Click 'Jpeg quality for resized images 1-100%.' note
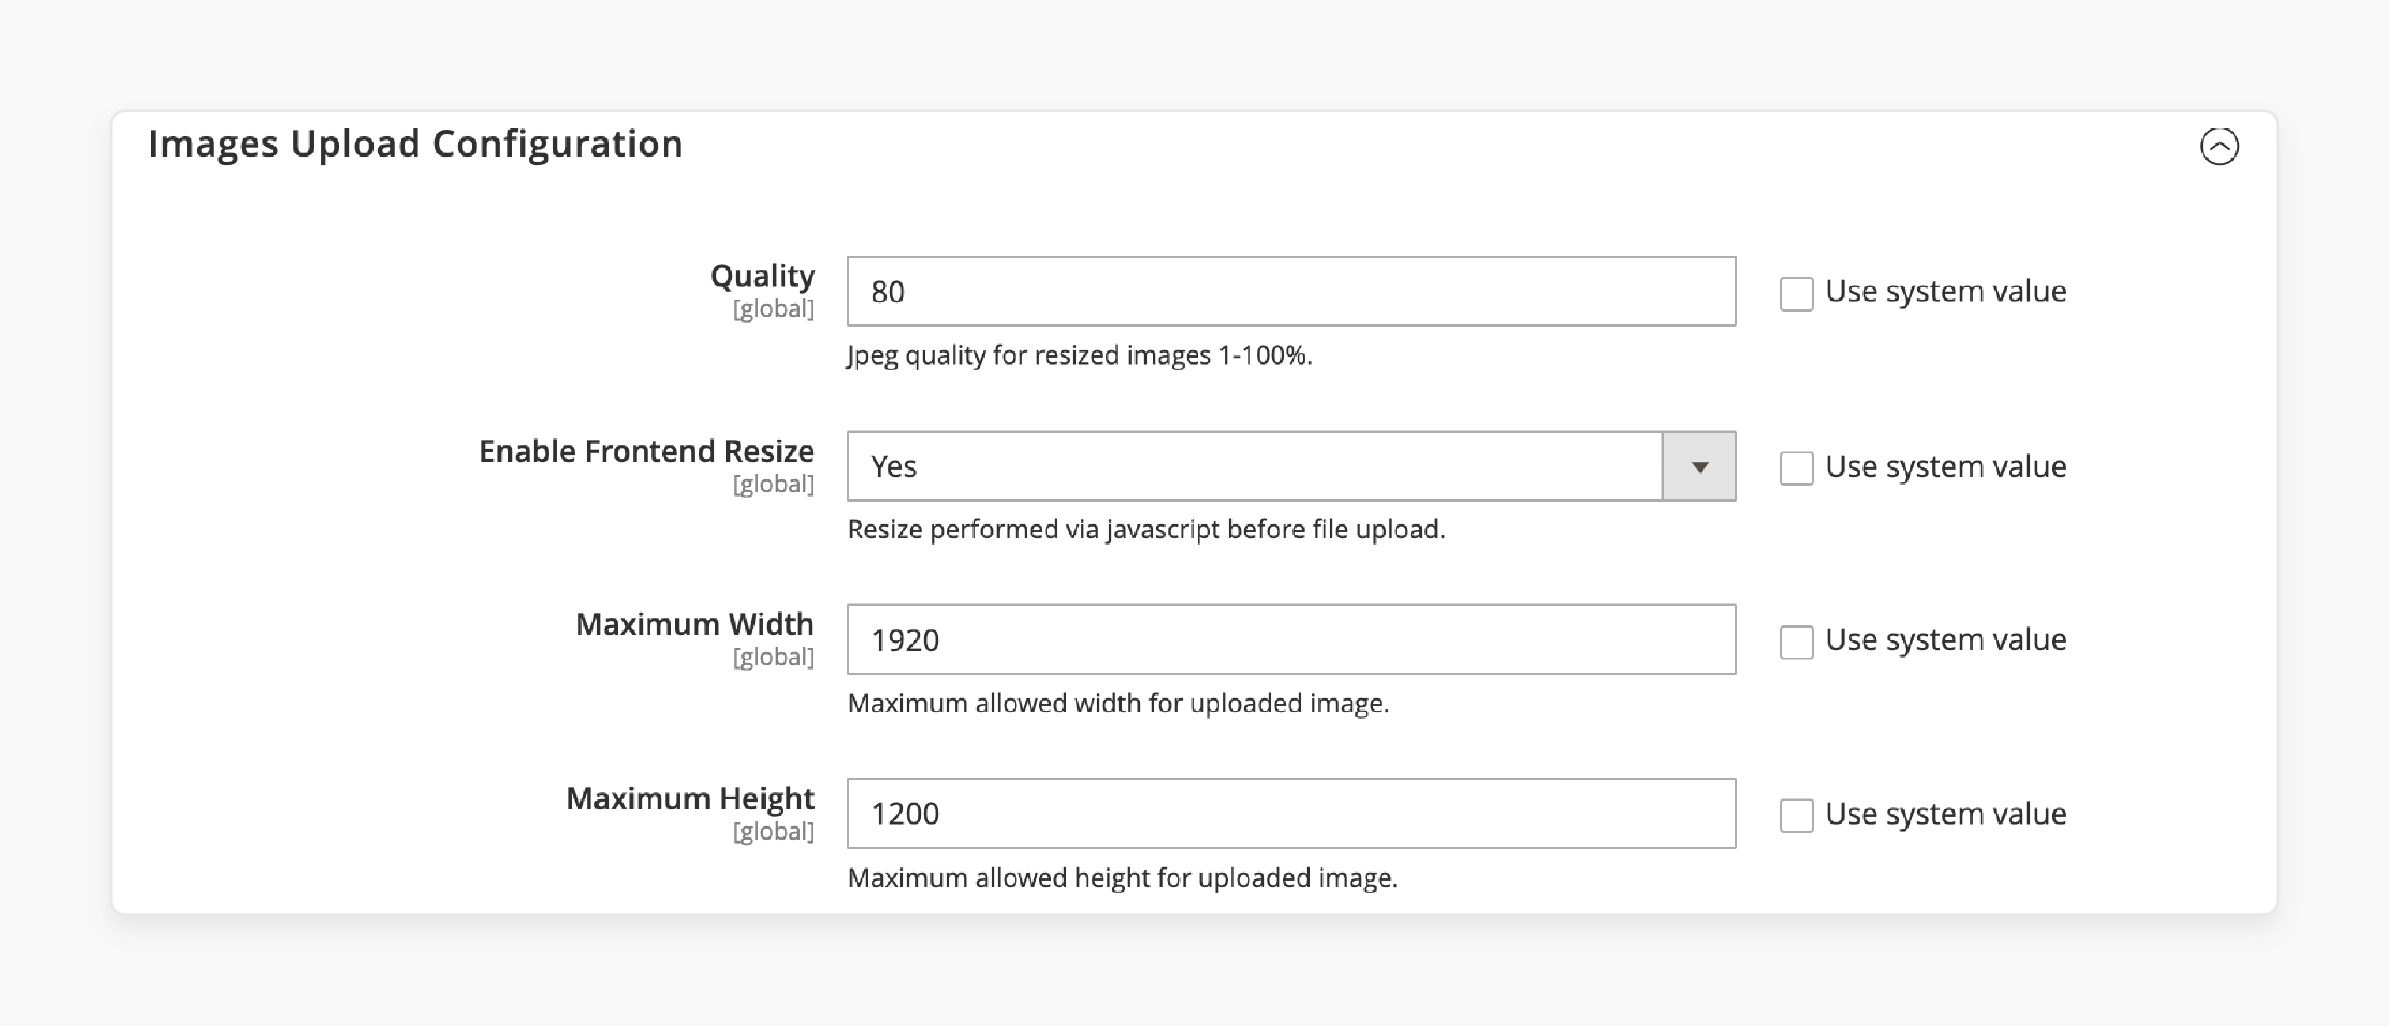 1079,356
